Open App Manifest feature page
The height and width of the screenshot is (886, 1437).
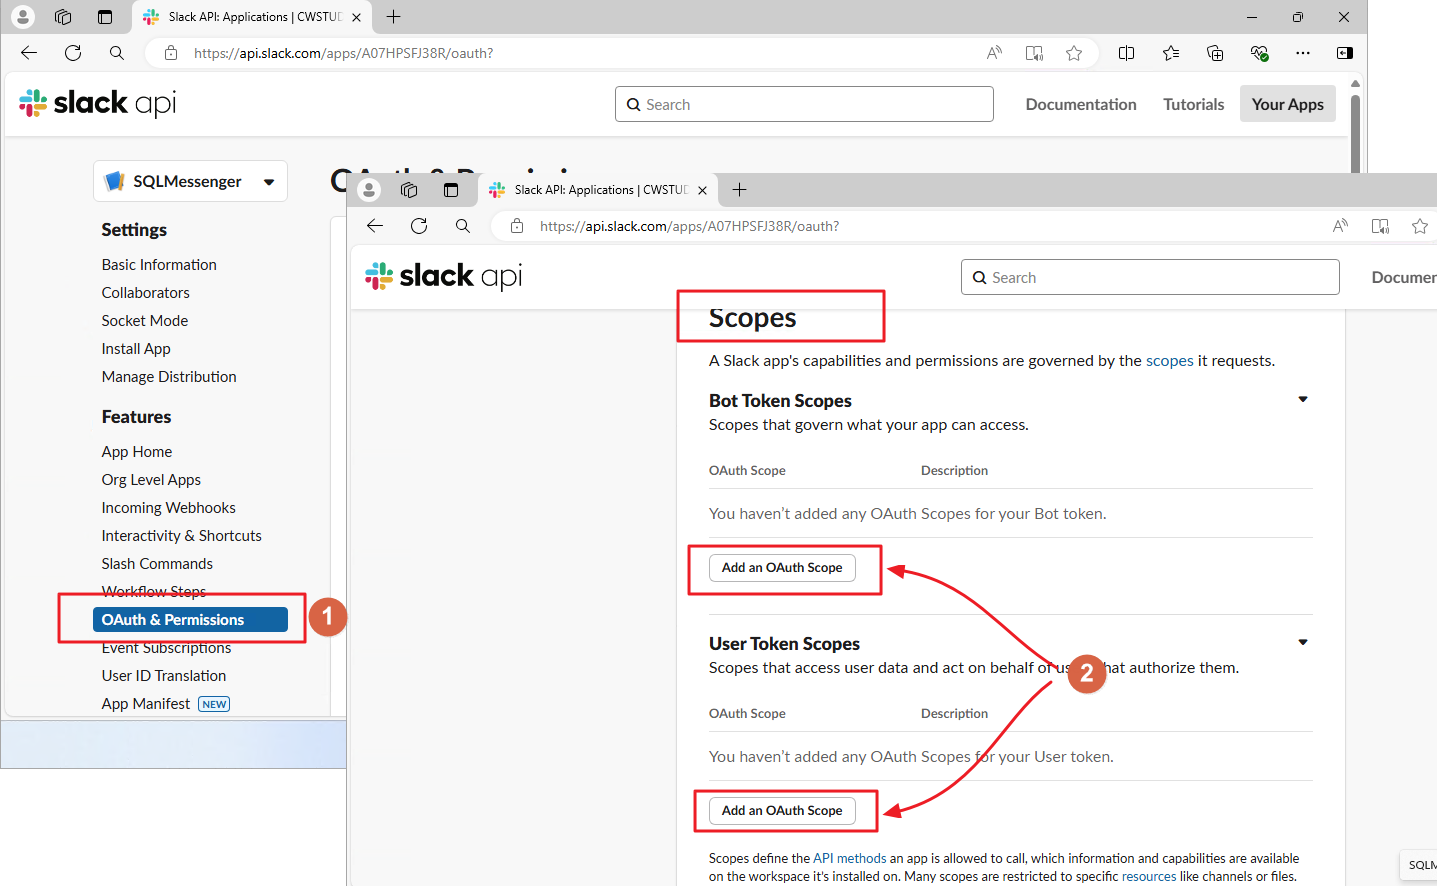point(145,704)
